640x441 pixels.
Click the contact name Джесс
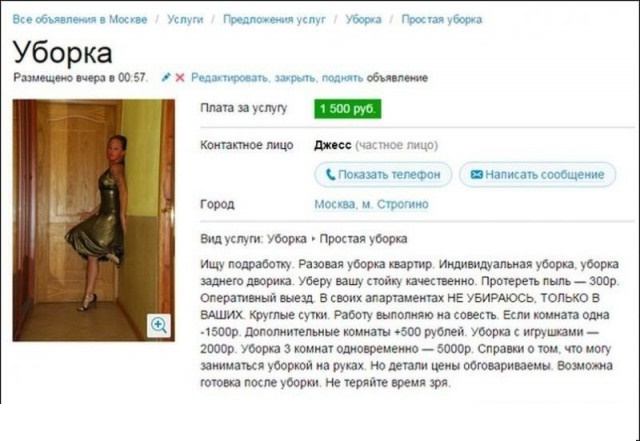(x=333, y=145)
